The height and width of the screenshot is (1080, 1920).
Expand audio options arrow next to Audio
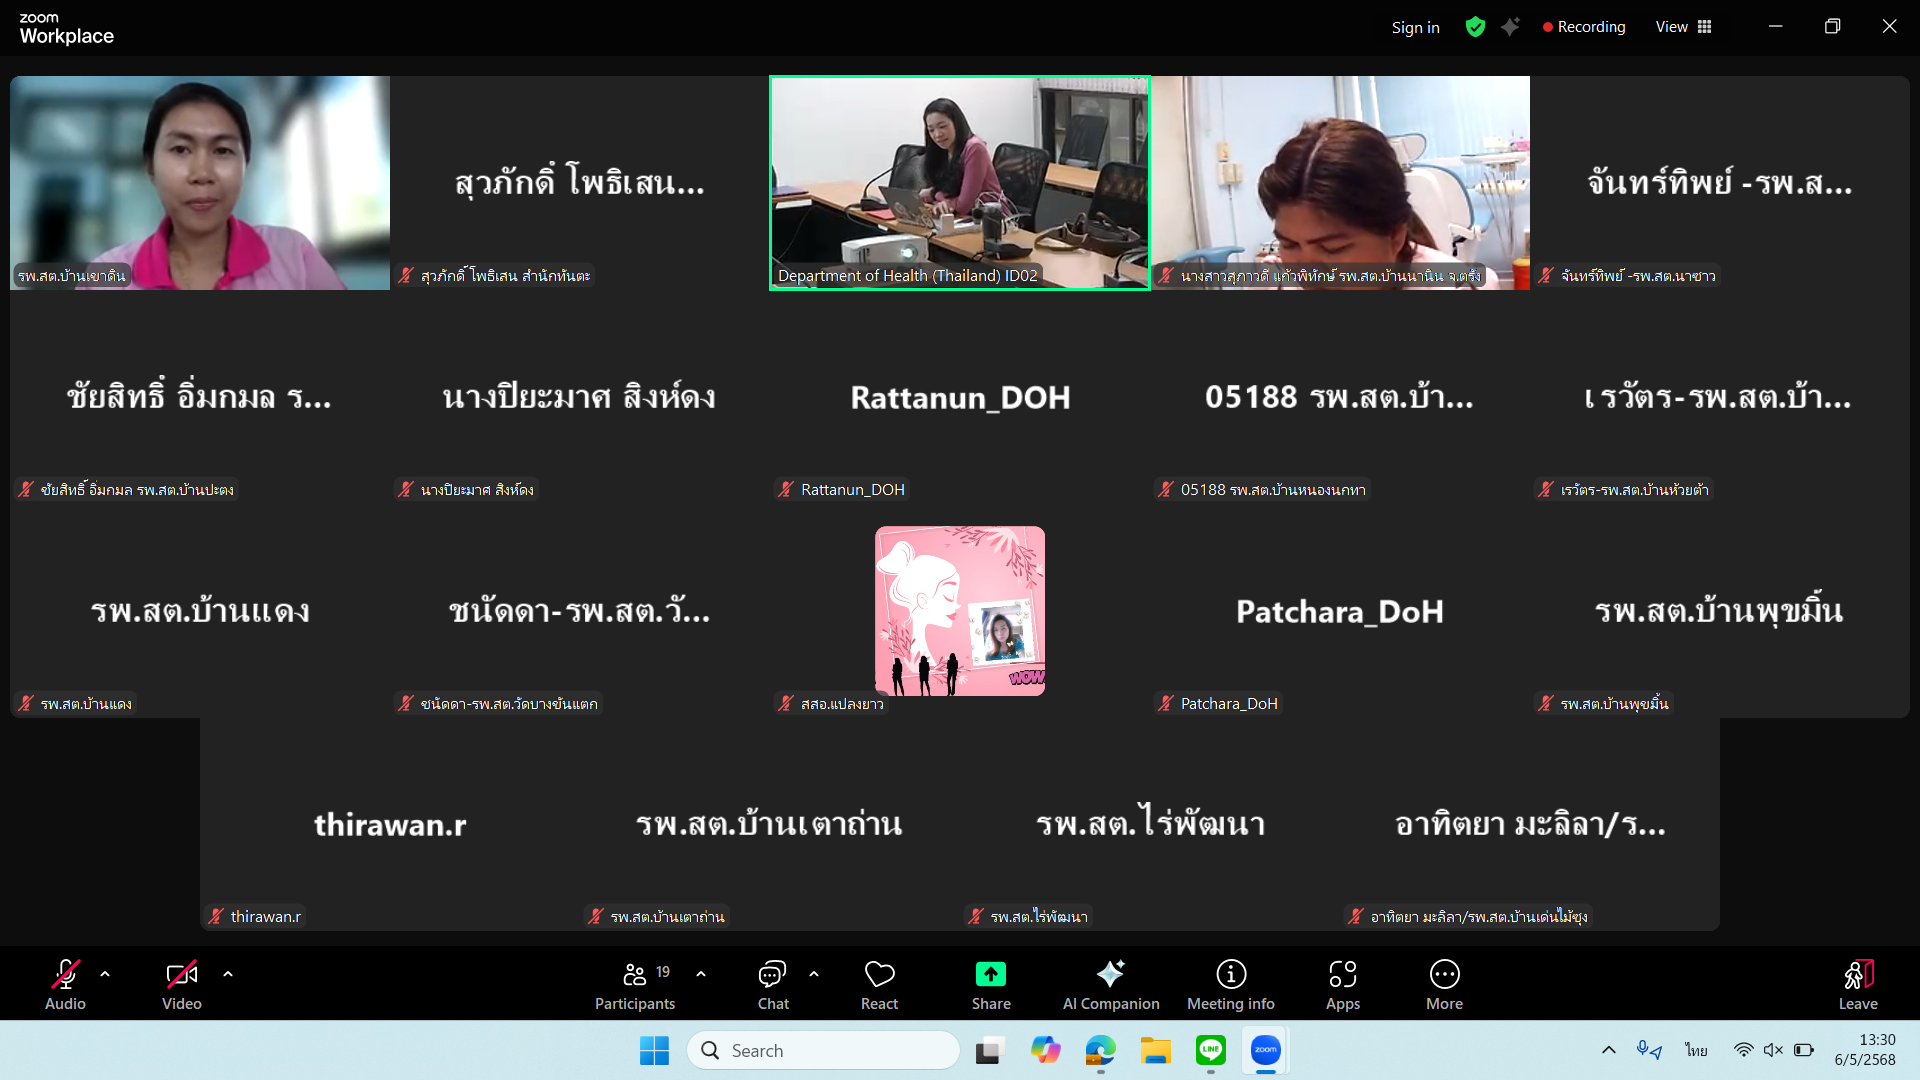pyautogui.click(x=105, y=973)
